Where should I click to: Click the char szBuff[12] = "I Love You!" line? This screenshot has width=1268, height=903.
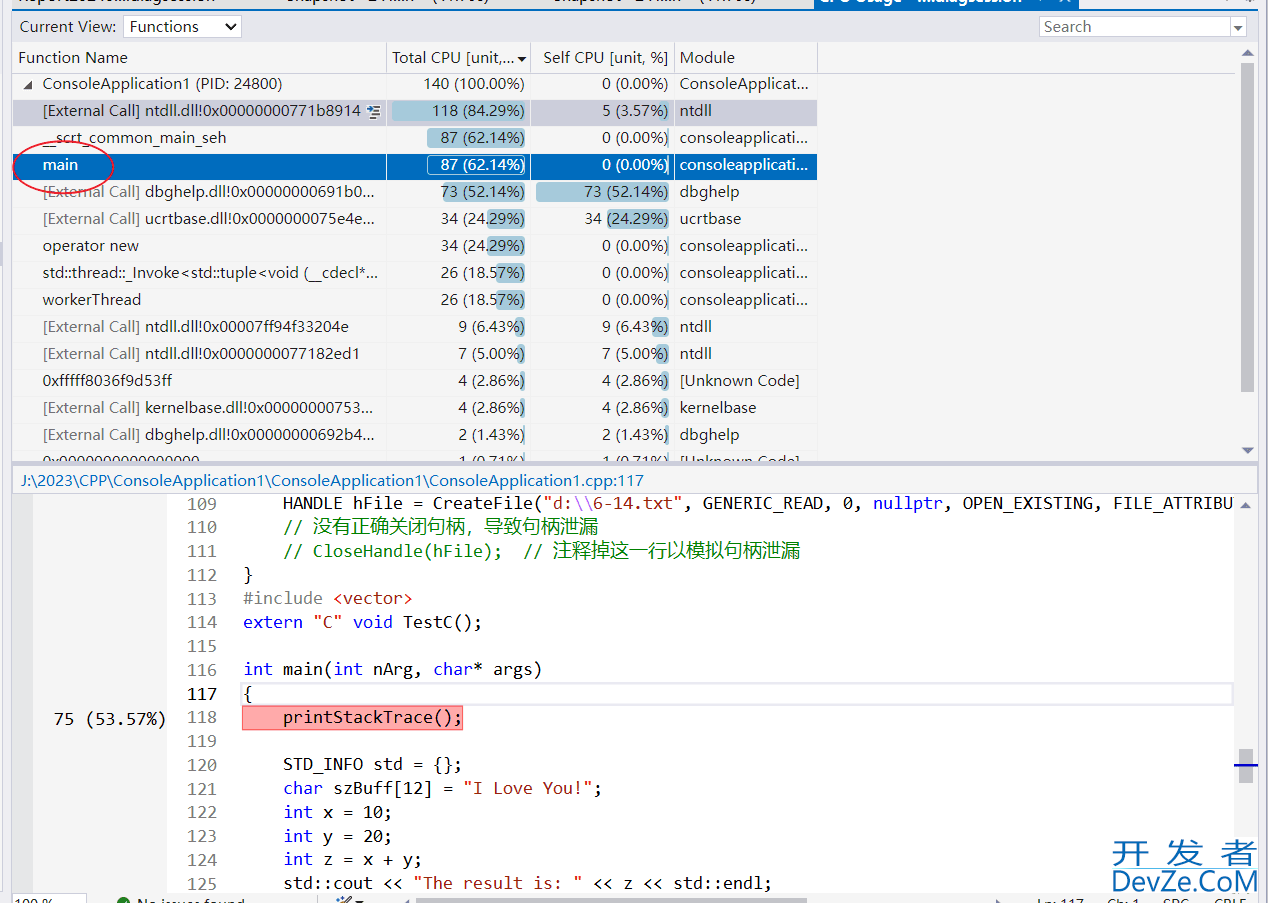click(x=442, y=789)
